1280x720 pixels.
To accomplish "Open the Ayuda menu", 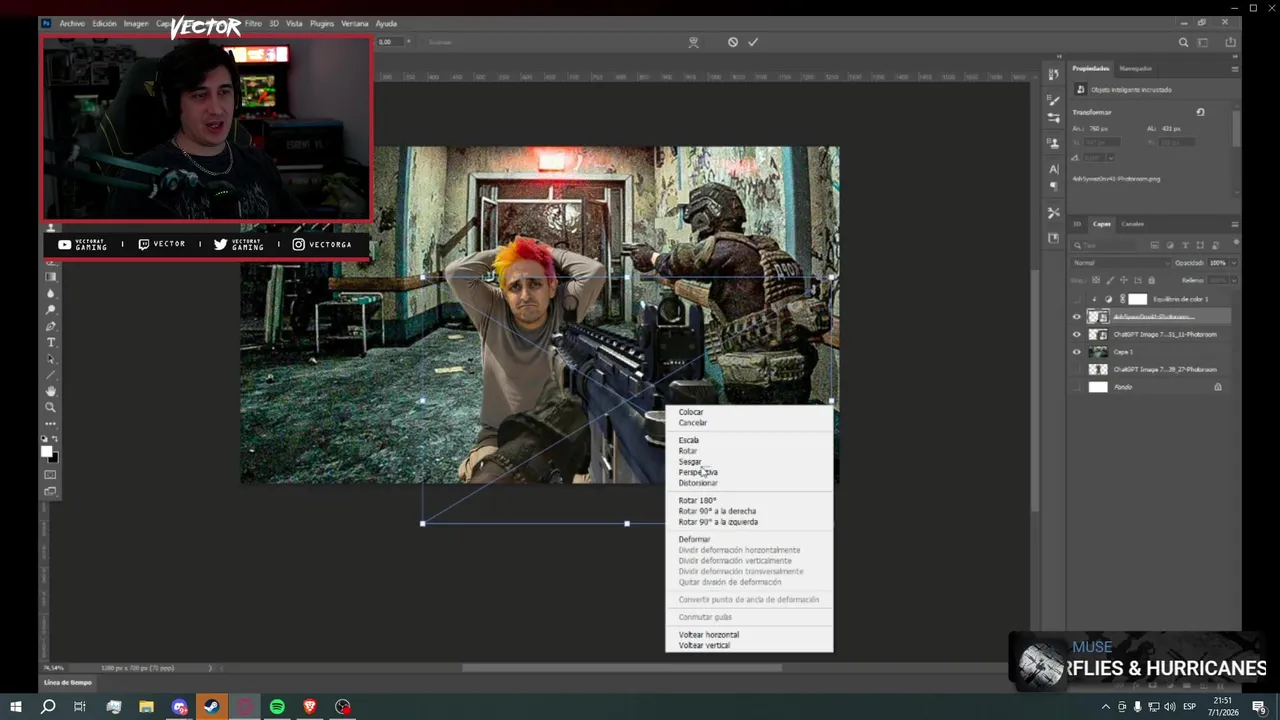I will point(386,23).
